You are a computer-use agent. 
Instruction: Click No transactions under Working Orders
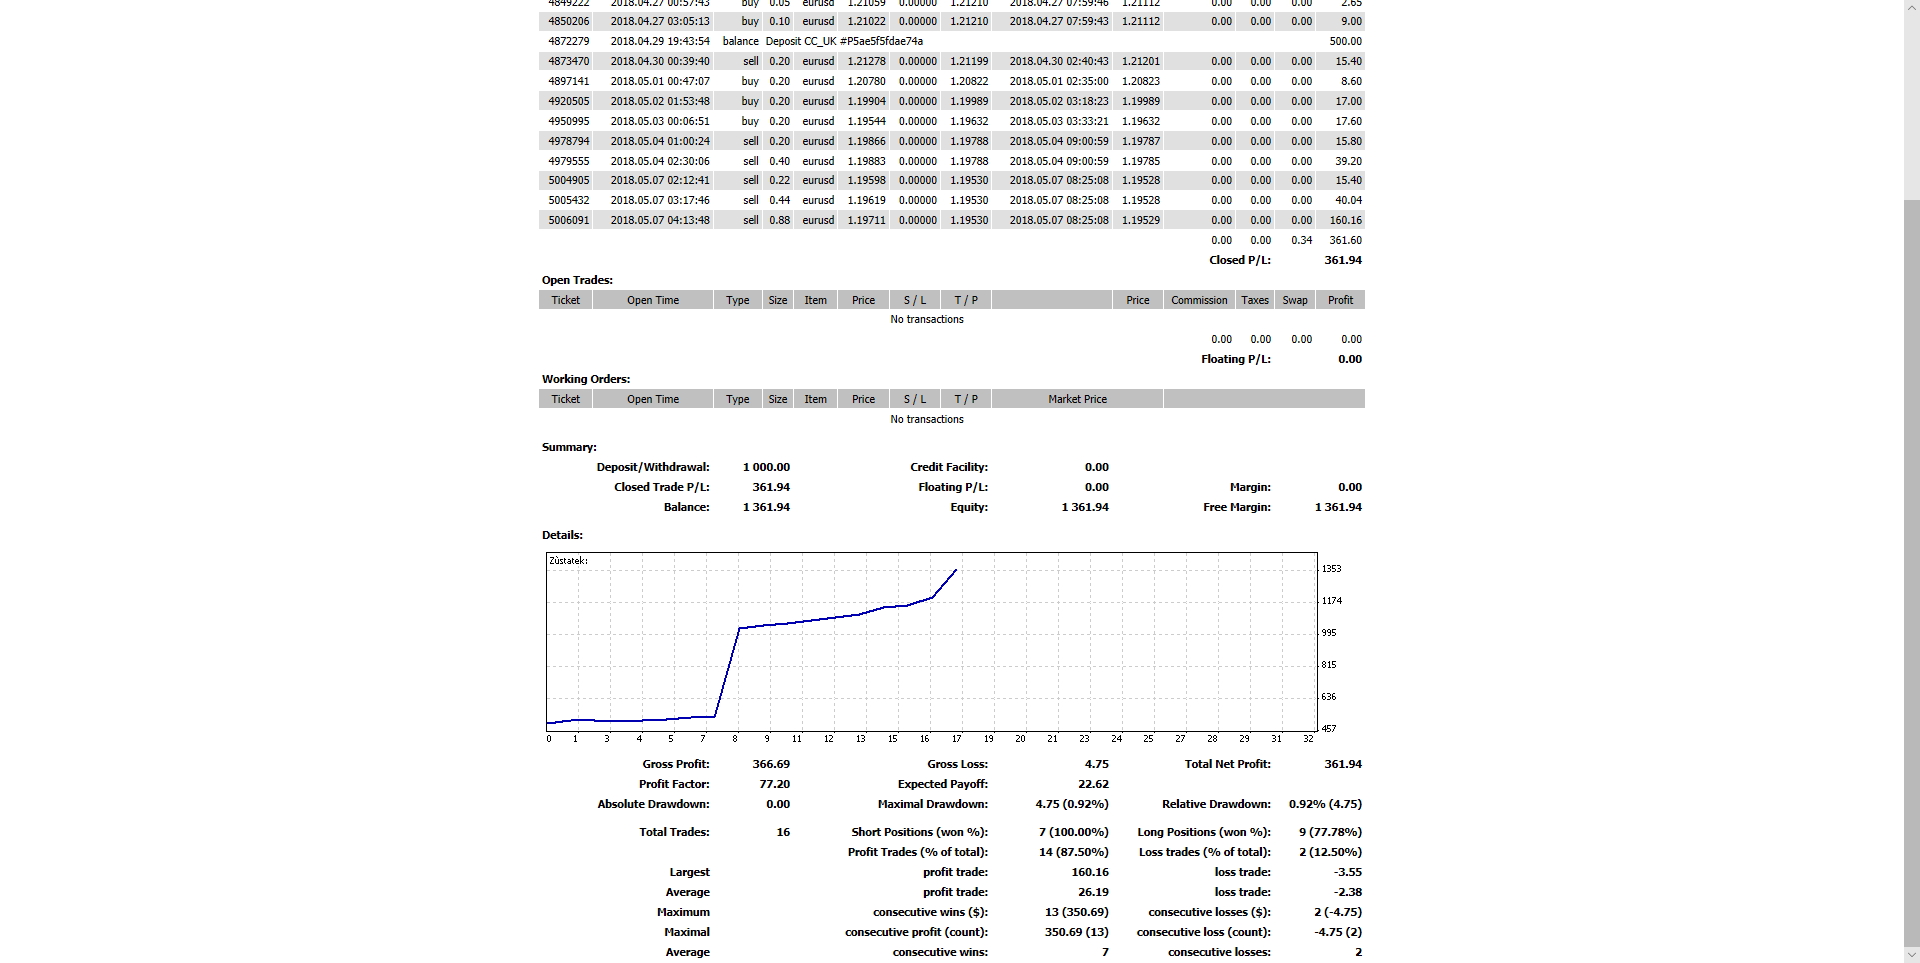[927, 419]
